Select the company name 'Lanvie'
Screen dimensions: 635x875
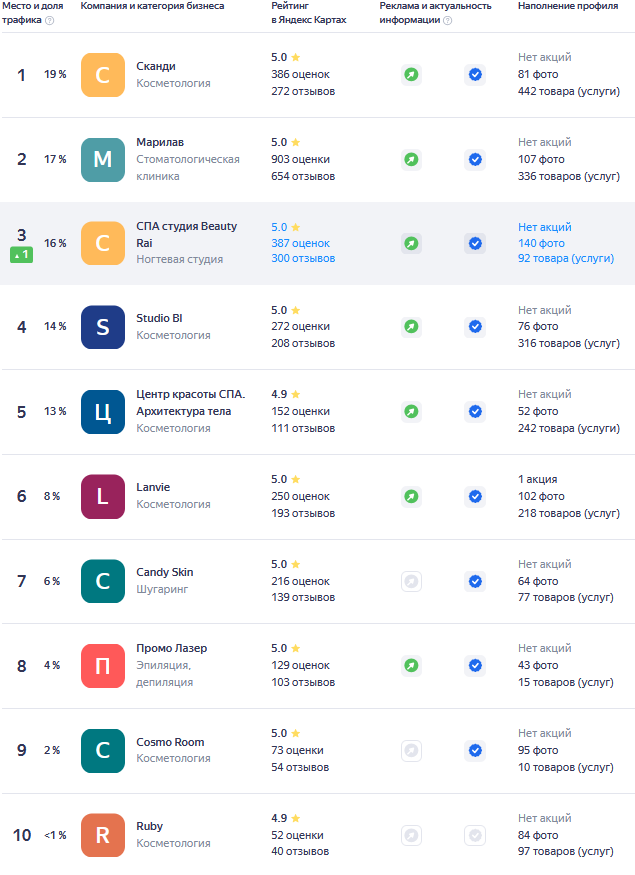tap(153, 487)
